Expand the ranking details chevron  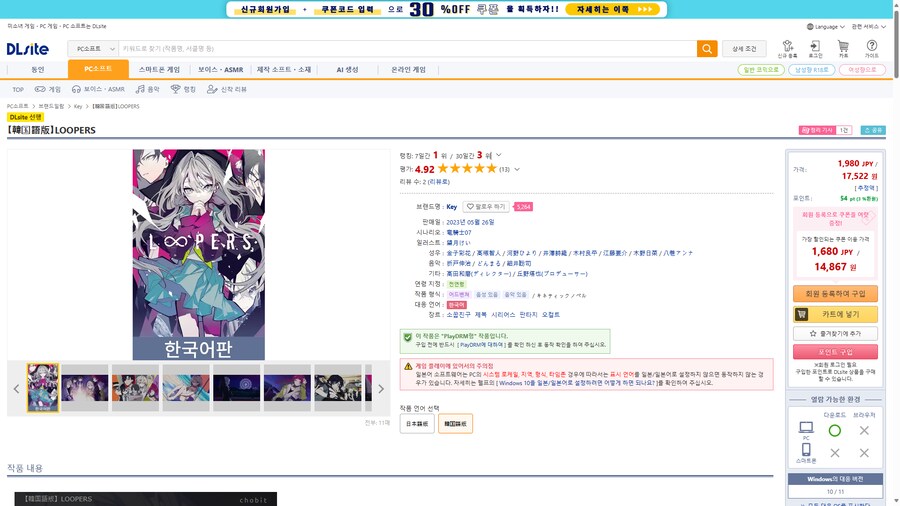click(499, 155)
